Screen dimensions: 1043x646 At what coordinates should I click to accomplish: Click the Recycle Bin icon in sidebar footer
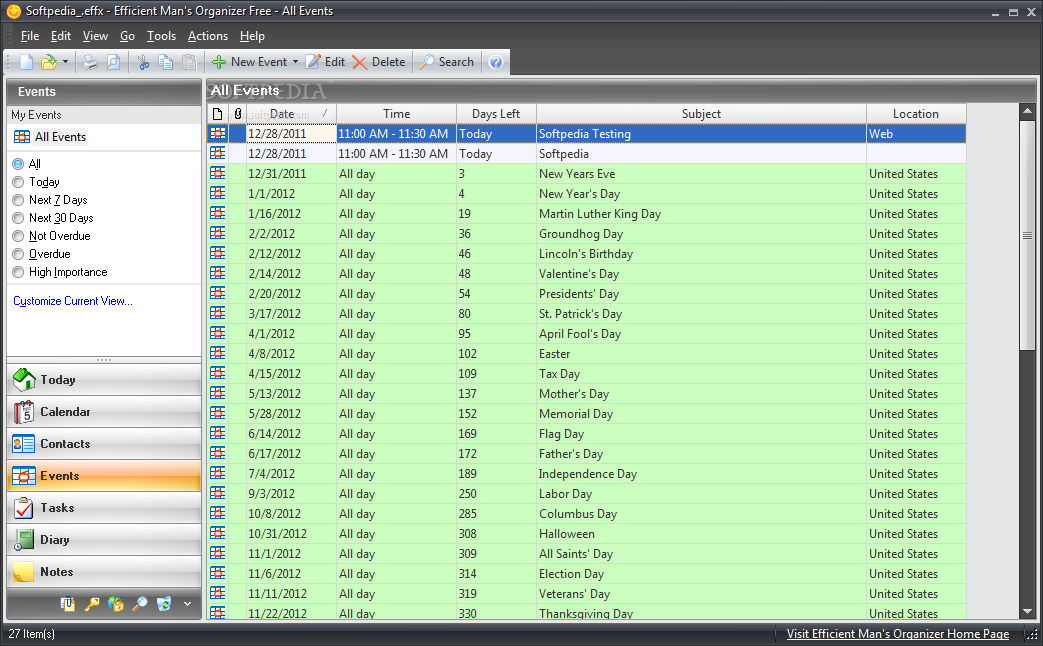click(x=164, y=603)
